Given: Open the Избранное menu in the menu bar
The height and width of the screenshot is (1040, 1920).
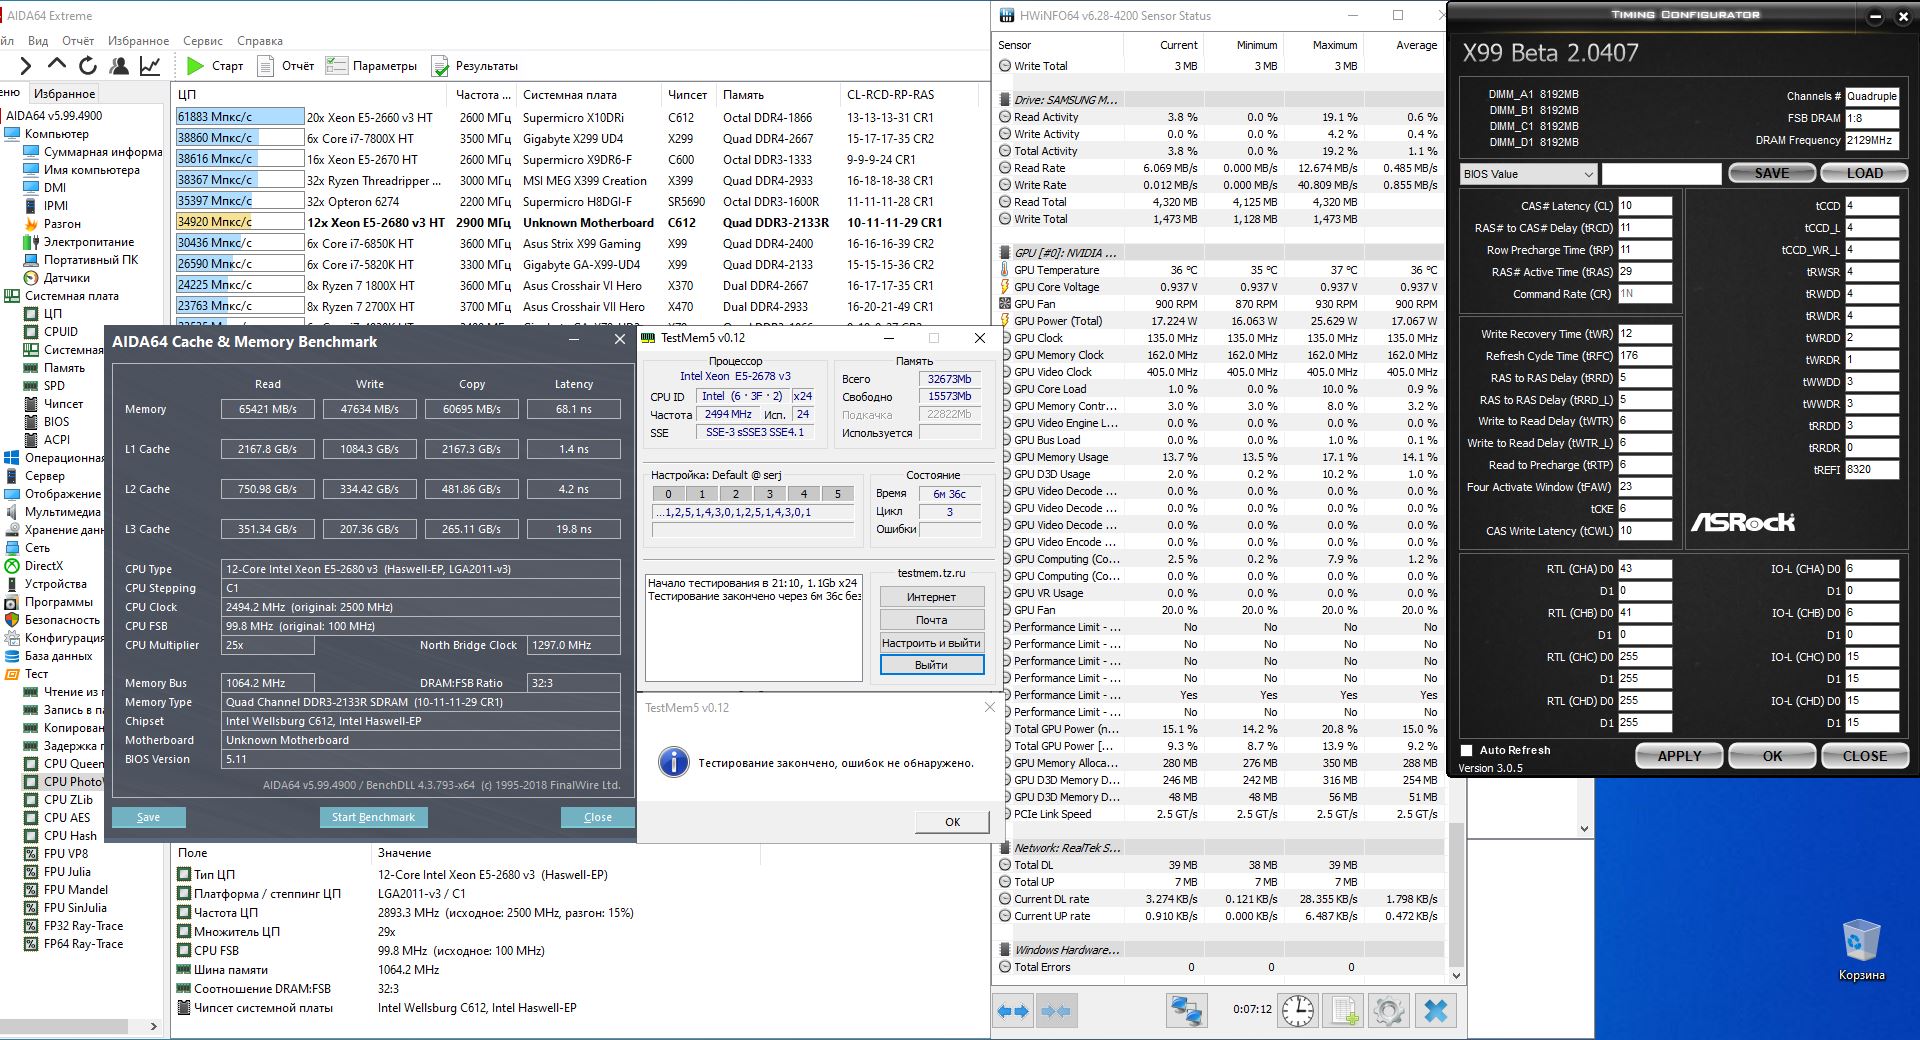Looking at the screenshot, I should (139, 41).
